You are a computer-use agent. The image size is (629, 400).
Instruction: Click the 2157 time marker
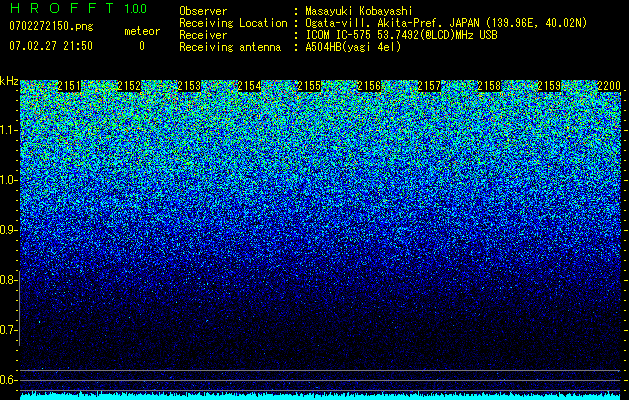tap(429, 86)
